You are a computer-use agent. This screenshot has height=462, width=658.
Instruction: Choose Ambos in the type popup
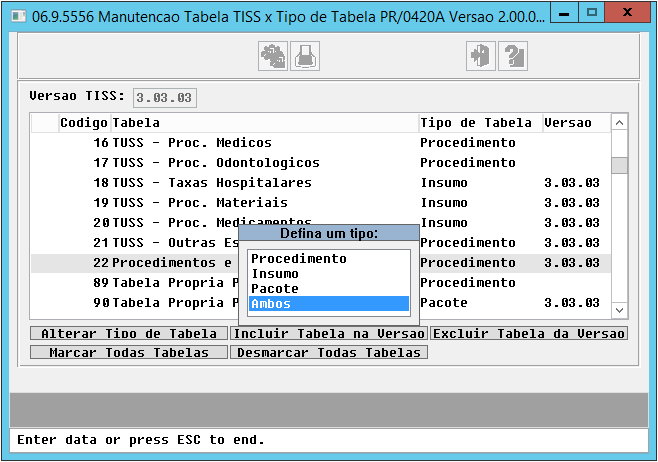(329, 304)
